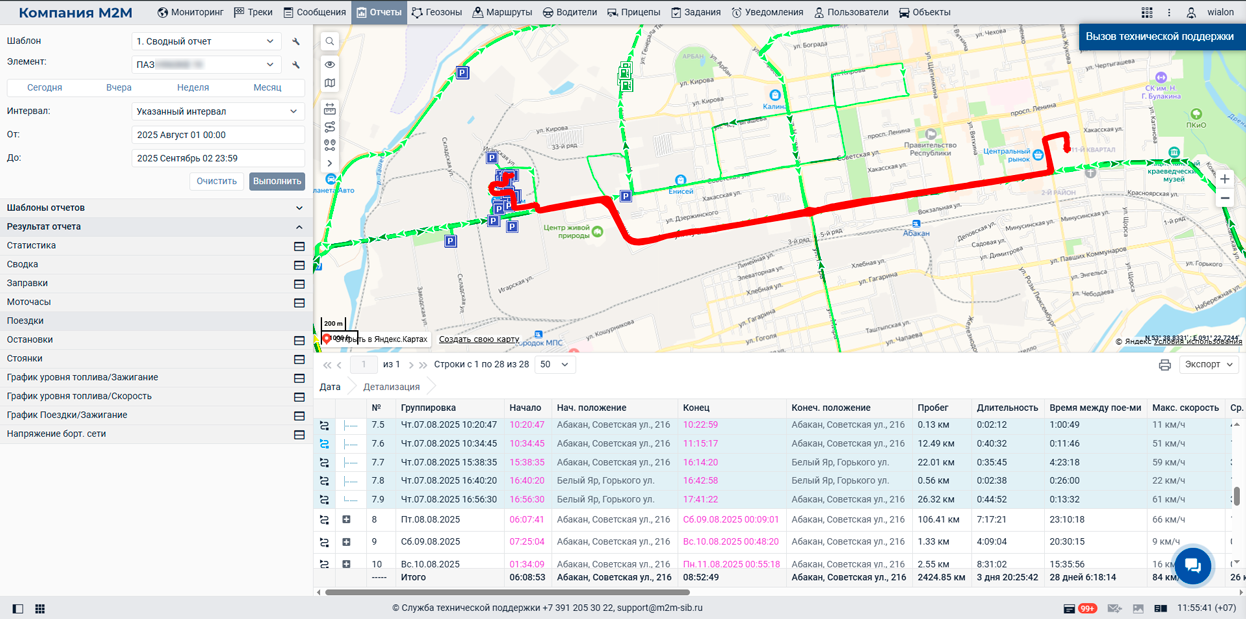Open the Шаблон template dropdown
Viewport: 1246px width, 619px height.
click(x=206, y=41)
